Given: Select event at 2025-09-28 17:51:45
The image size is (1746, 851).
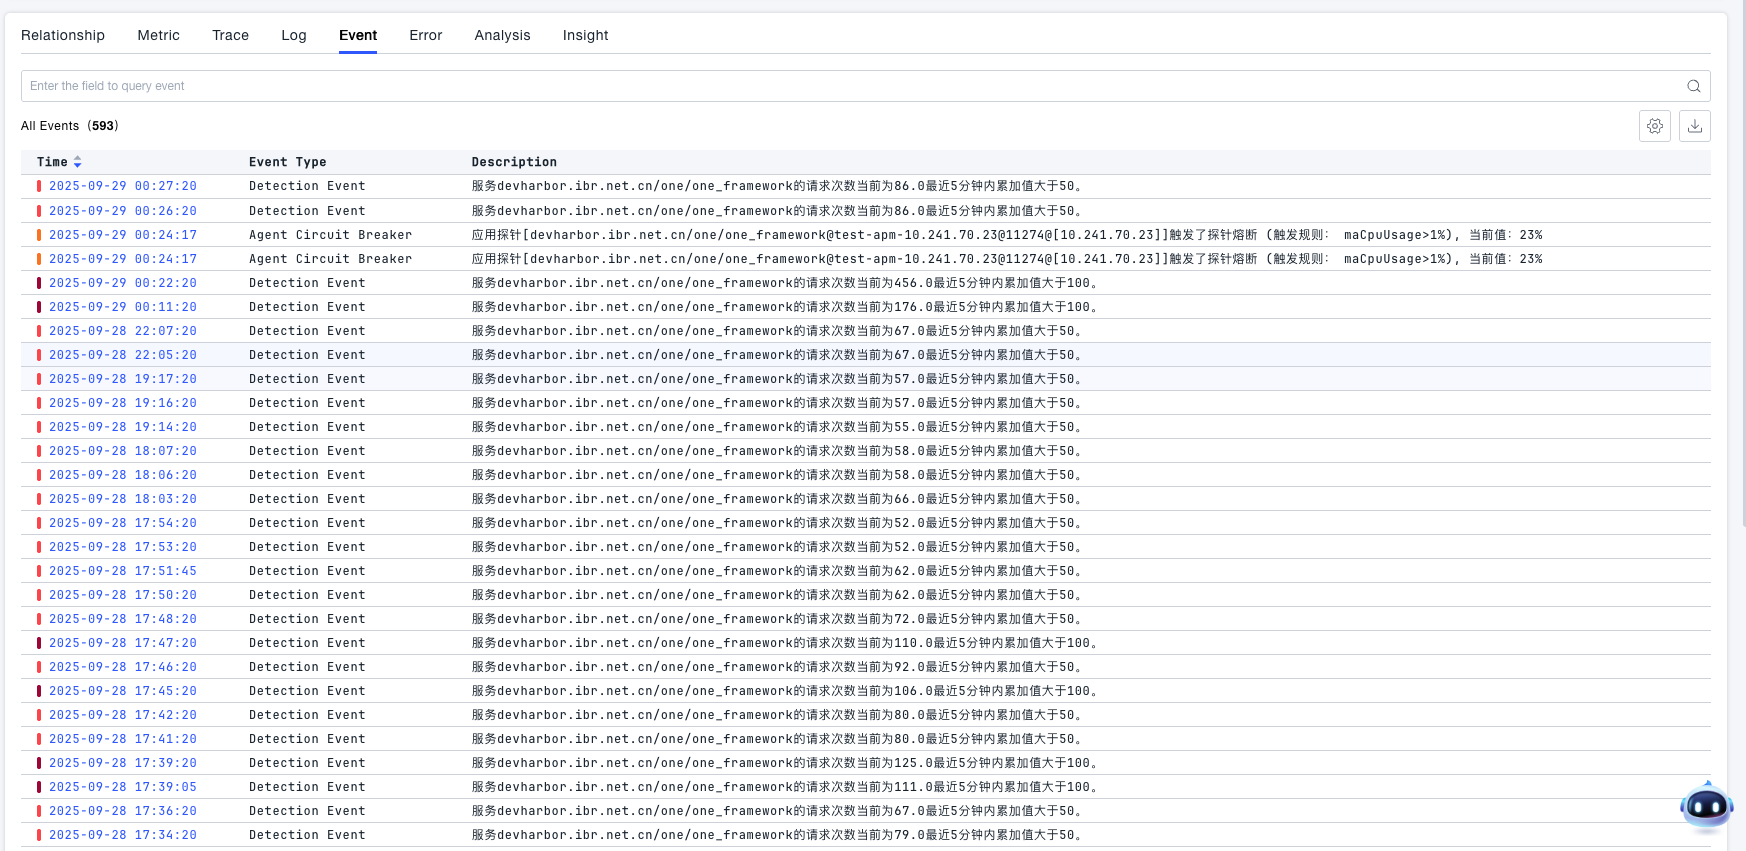Looking at the screenshot, I should click(123, 571).
